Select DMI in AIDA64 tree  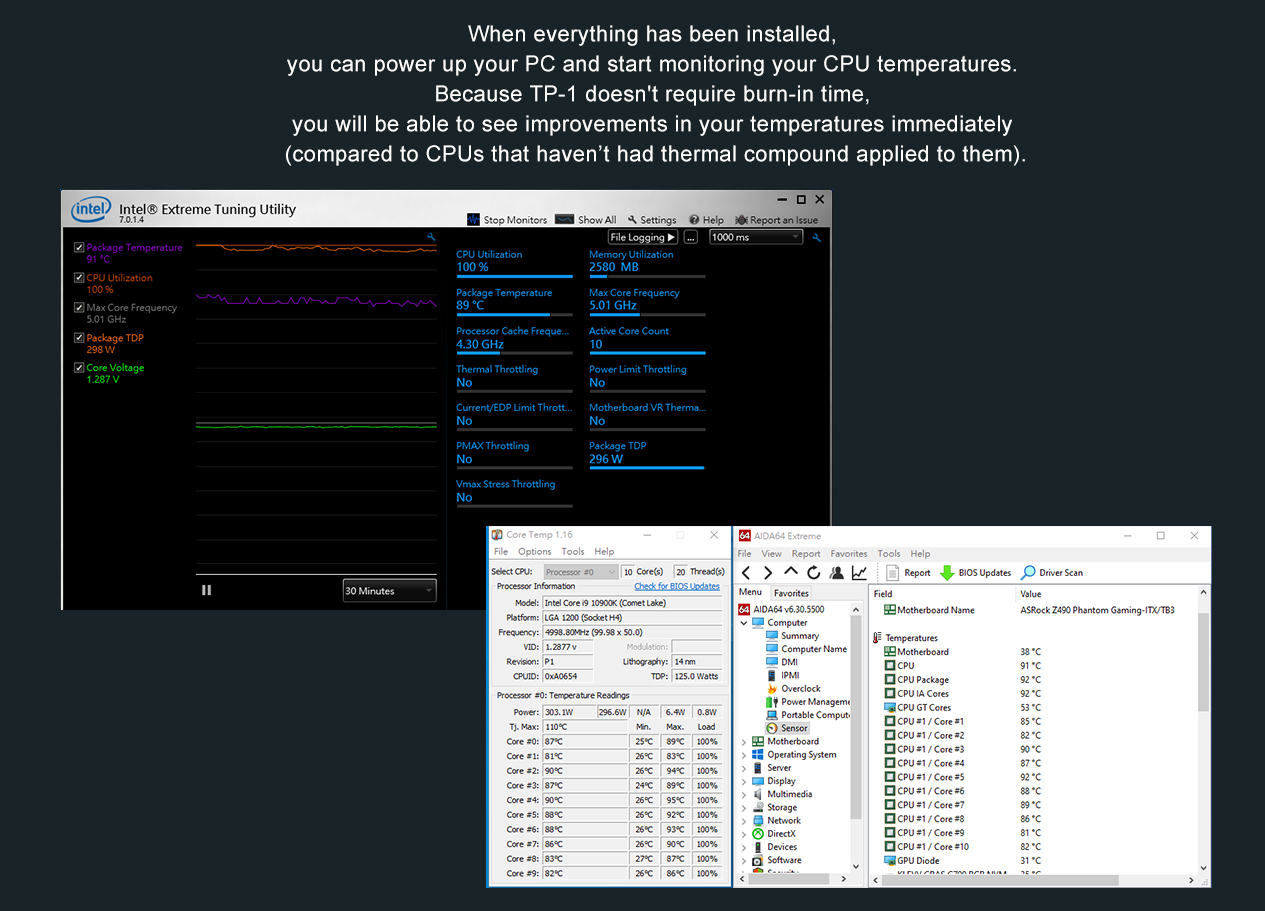pyautogui.click(x=781, y=662)
